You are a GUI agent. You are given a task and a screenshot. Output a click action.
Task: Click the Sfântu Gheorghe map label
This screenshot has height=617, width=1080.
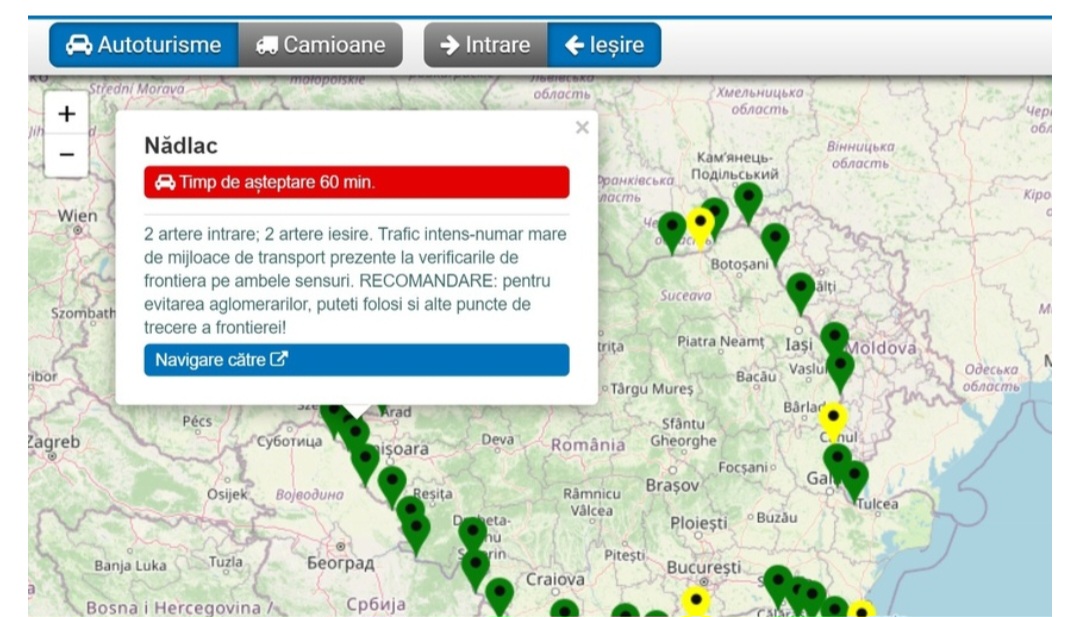click(683, 432)
